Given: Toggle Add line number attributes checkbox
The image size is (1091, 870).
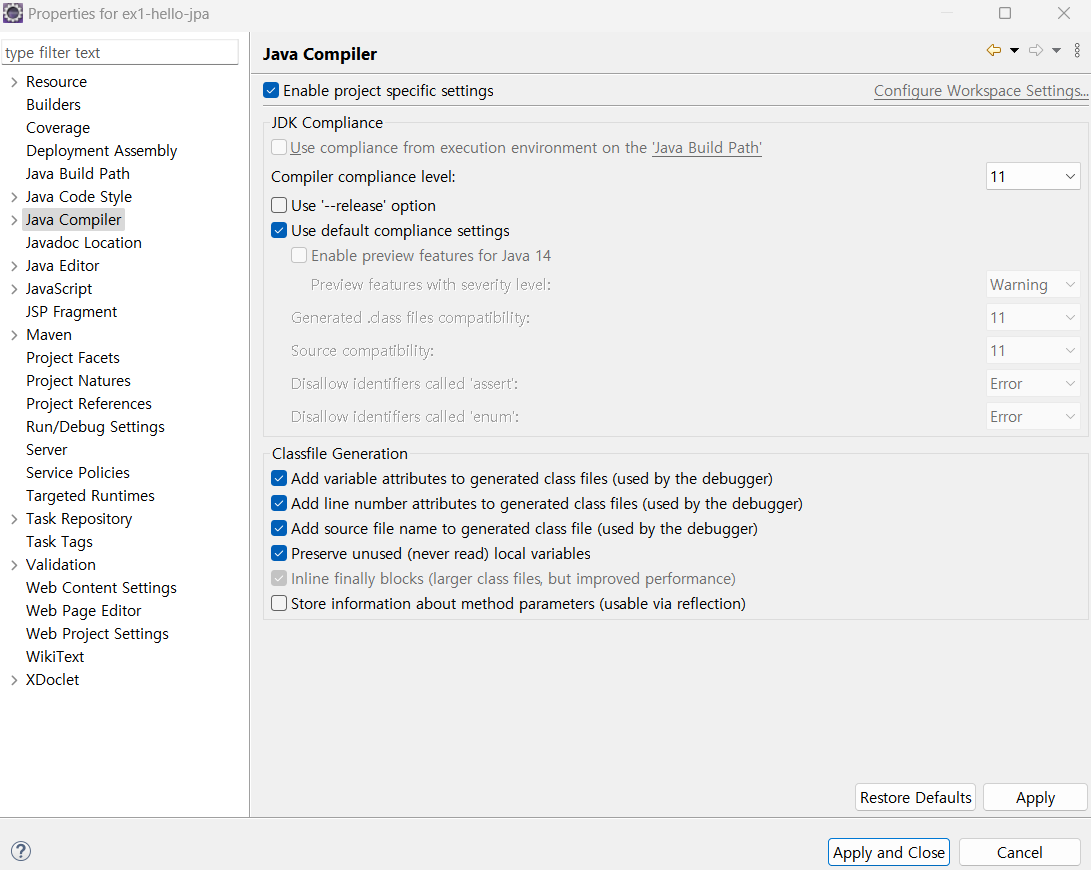Looking at the screenshot, I should [x=279, y=503].
